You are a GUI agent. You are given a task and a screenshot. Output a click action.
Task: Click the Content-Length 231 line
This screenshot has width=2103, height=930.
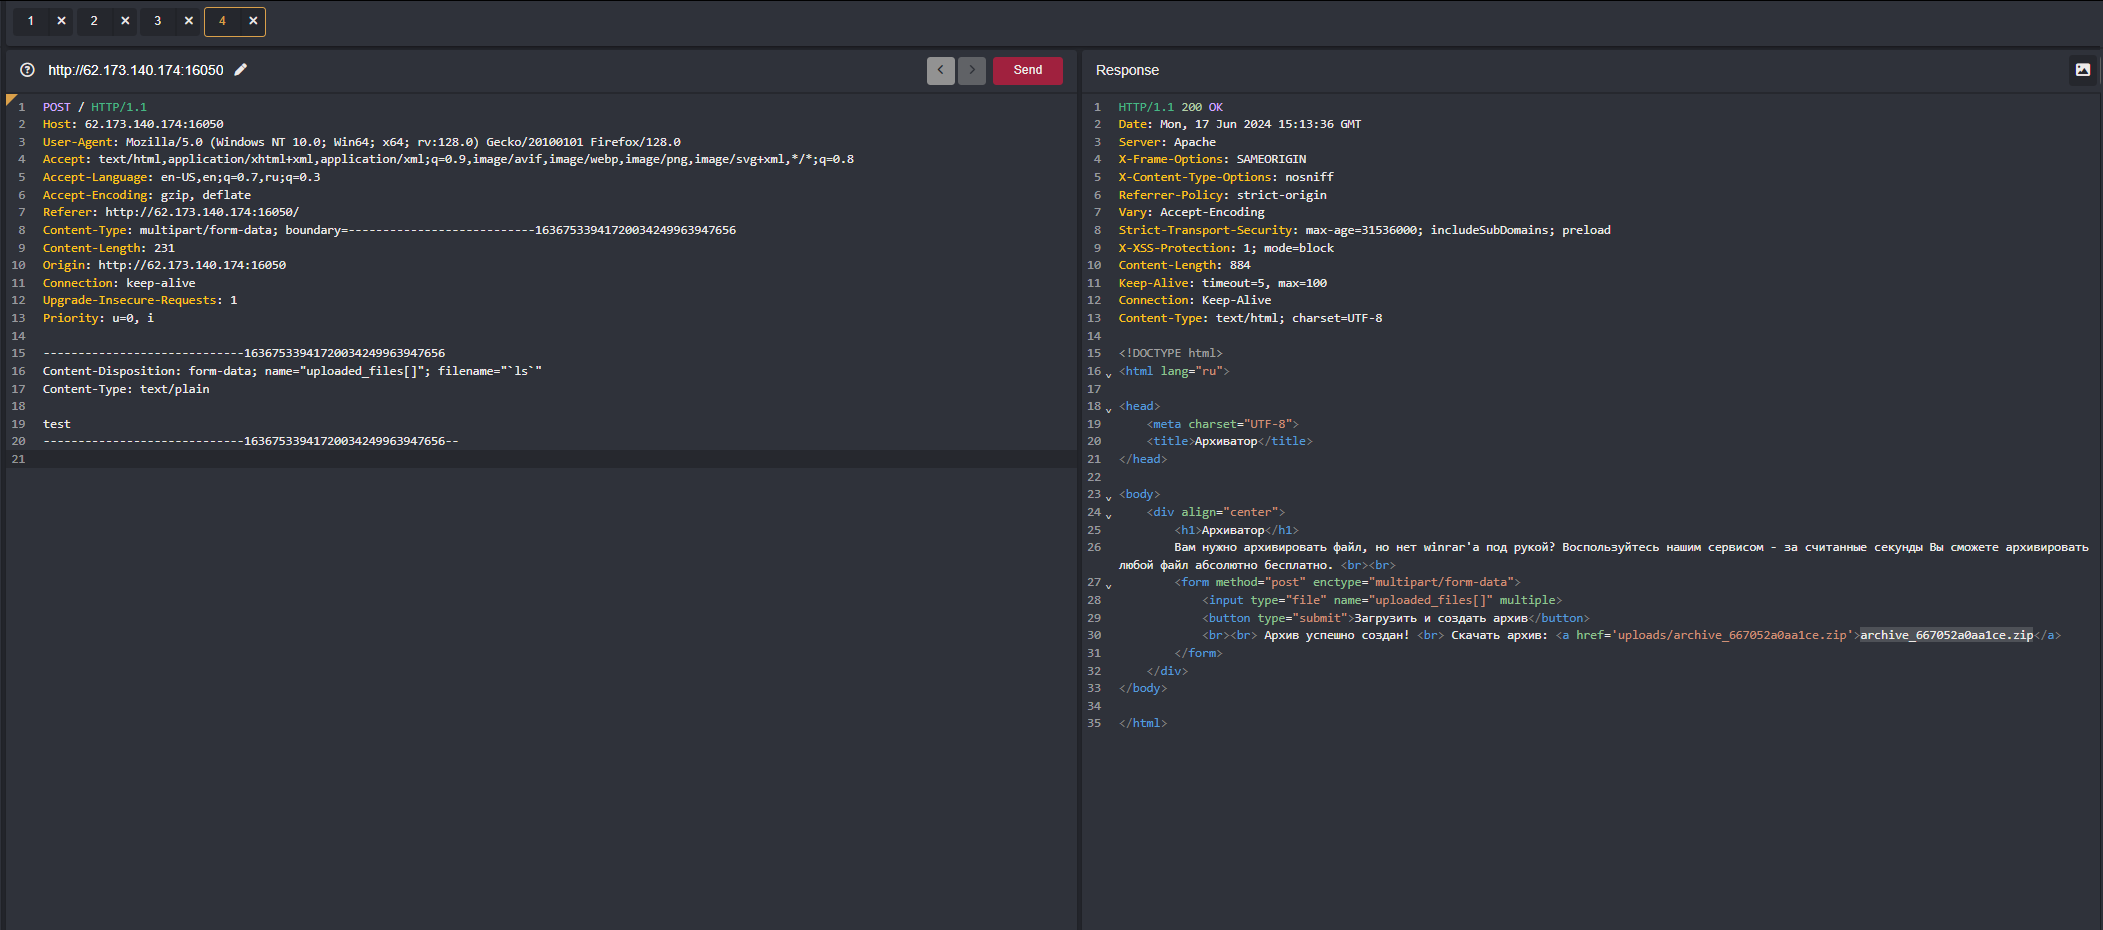(x=109, y=248)
